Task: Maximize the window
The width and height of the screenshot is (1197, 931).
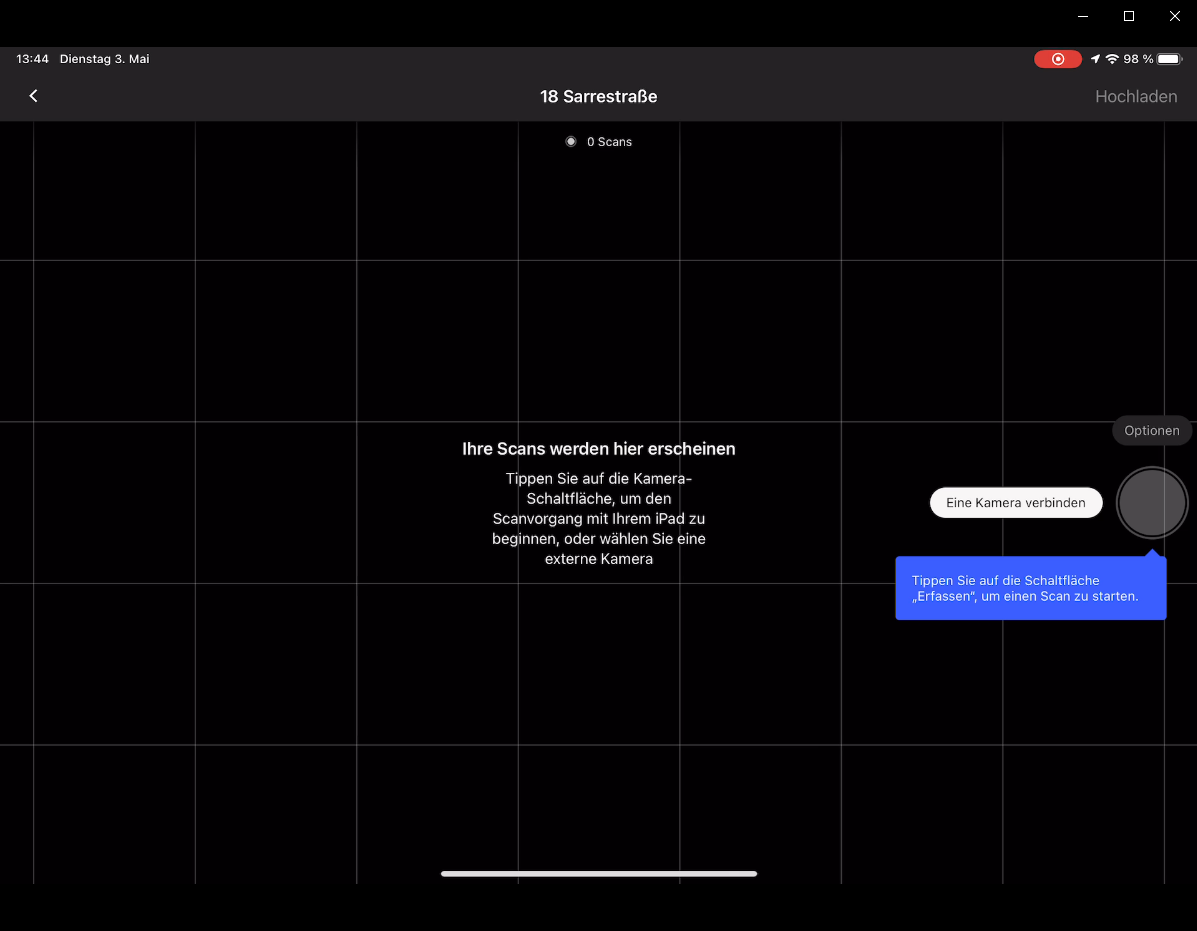Action: coord(1128,16)
